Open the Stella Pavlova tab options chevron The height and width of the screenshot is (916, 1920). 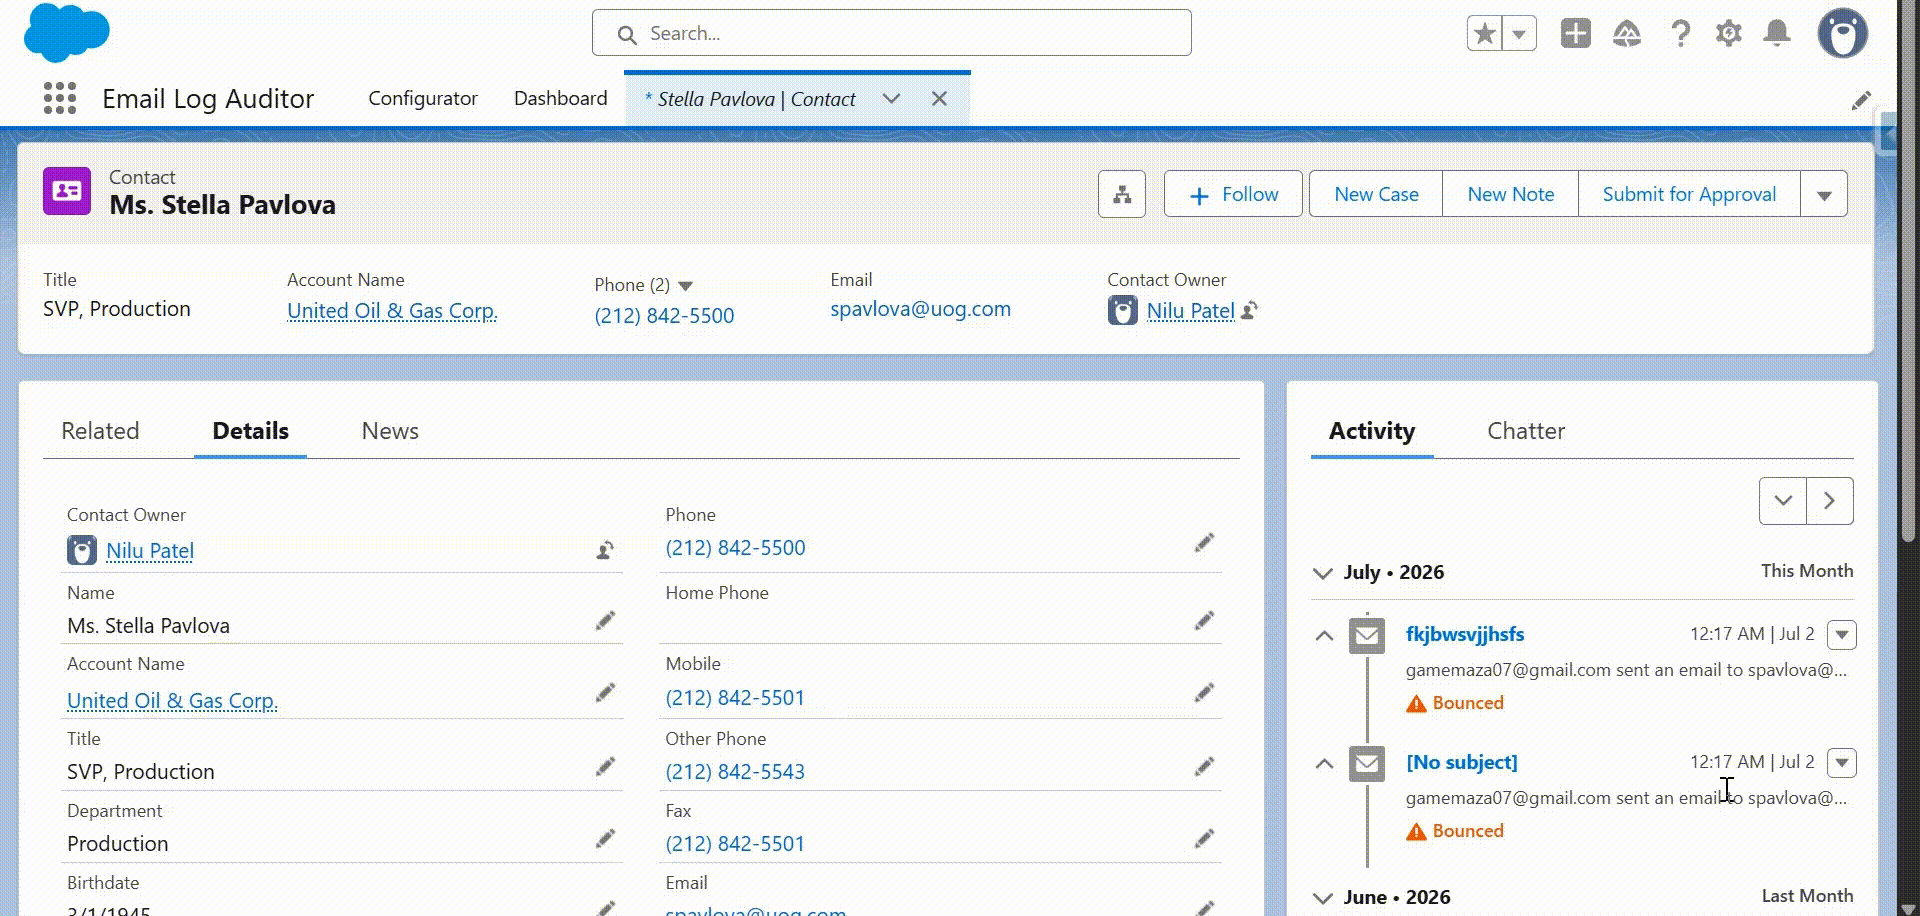891,98
